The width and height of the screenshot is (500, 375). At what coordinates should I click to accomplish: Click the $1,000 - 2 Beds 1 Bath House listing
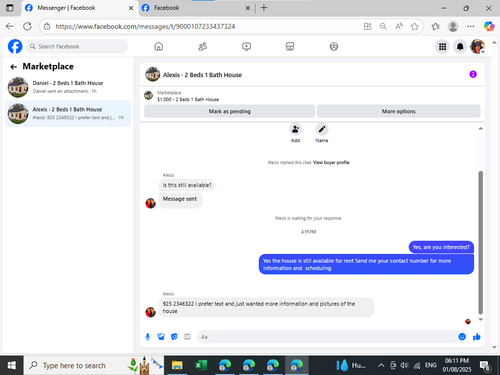pos(188,99)
